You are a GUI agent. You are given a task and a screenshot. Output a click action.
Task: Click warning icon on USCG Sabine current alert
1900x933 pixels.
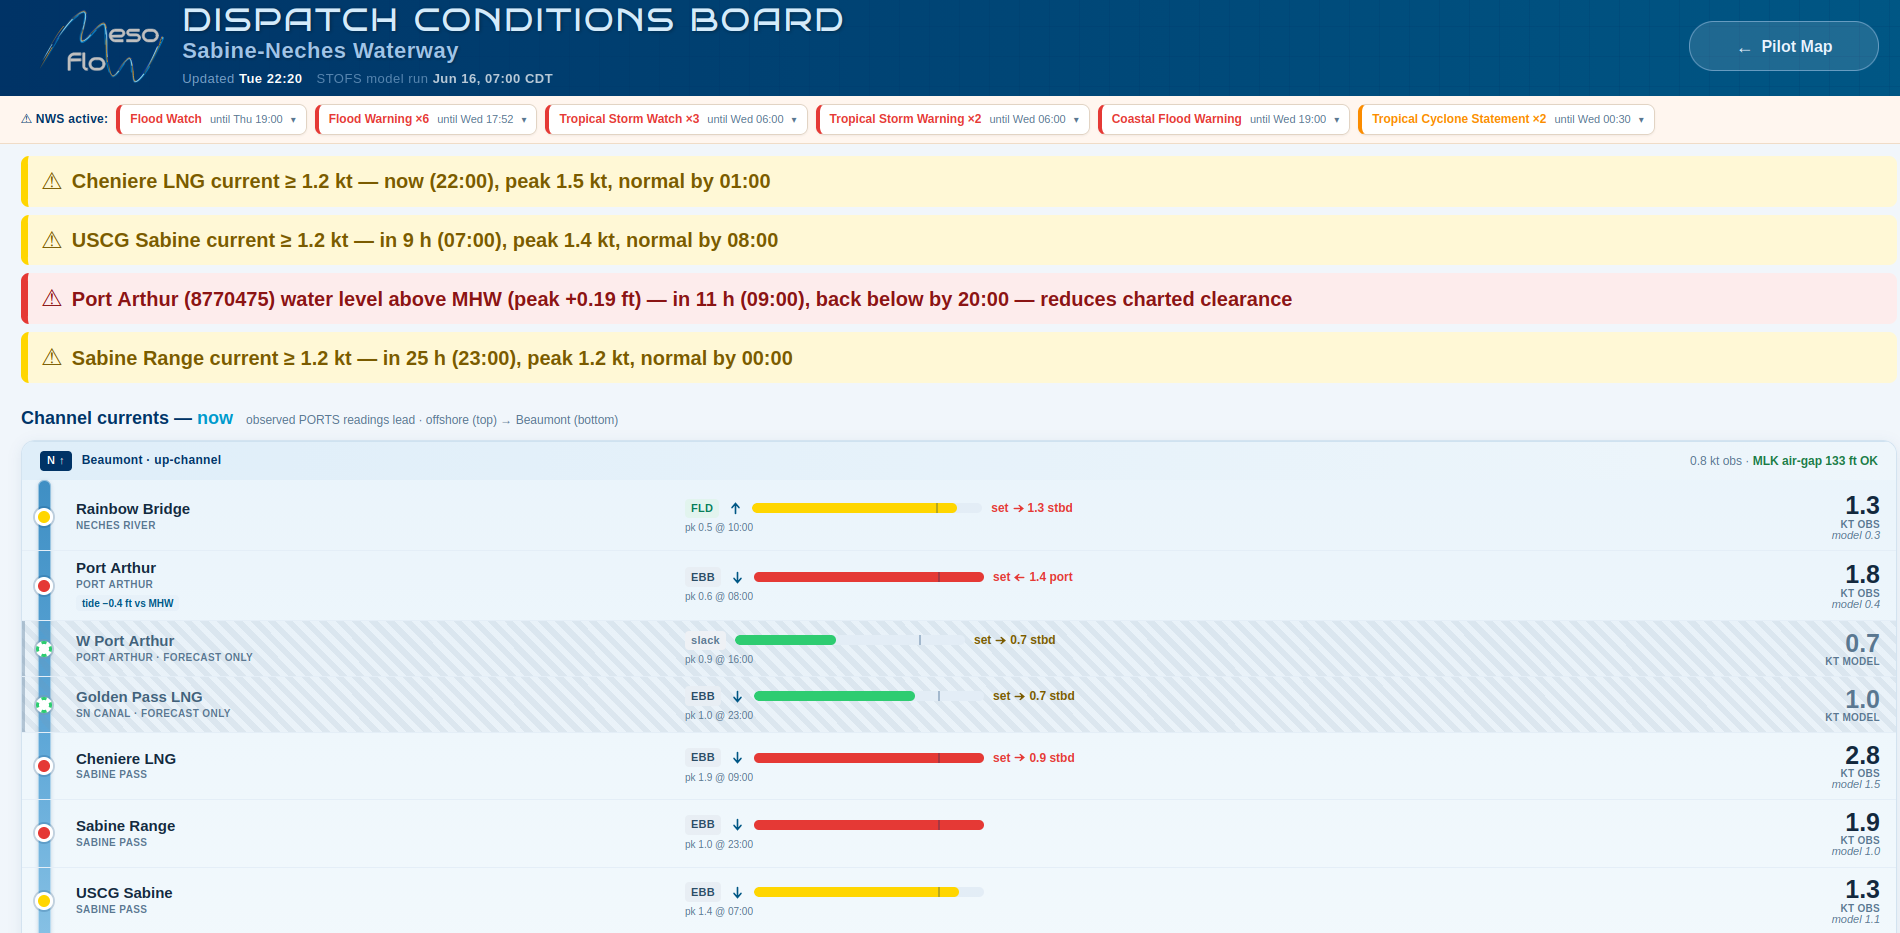coord(52,240)
